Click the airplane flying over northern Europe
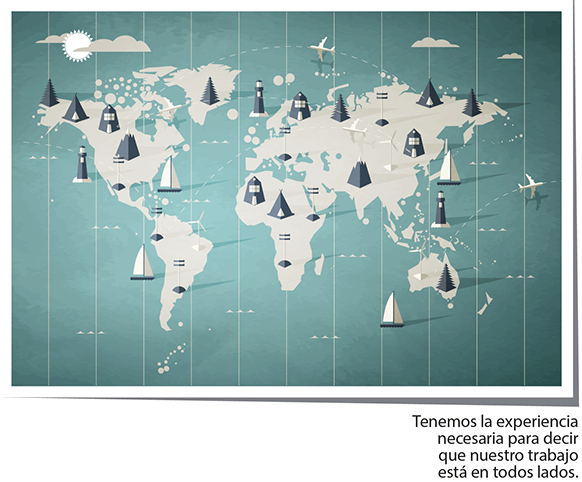582x482 pixels. (x=322, y=47)
